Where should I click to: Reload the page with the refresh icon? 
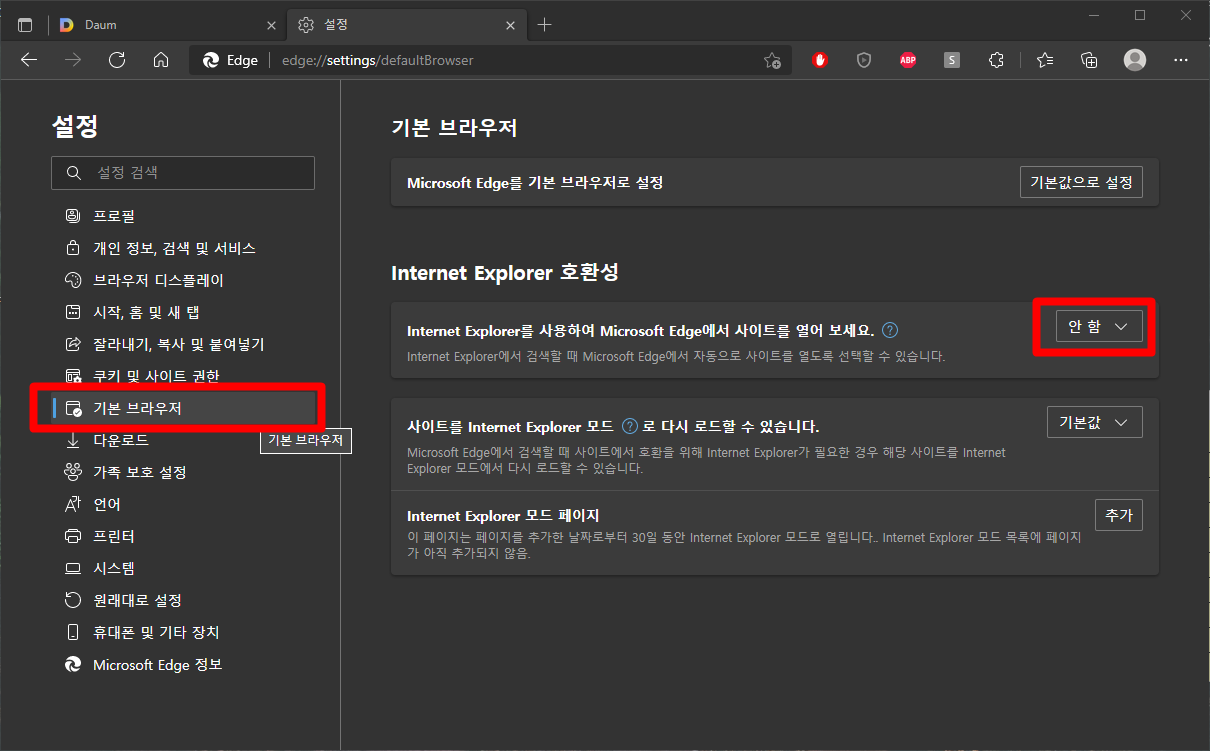pos(117,60)
